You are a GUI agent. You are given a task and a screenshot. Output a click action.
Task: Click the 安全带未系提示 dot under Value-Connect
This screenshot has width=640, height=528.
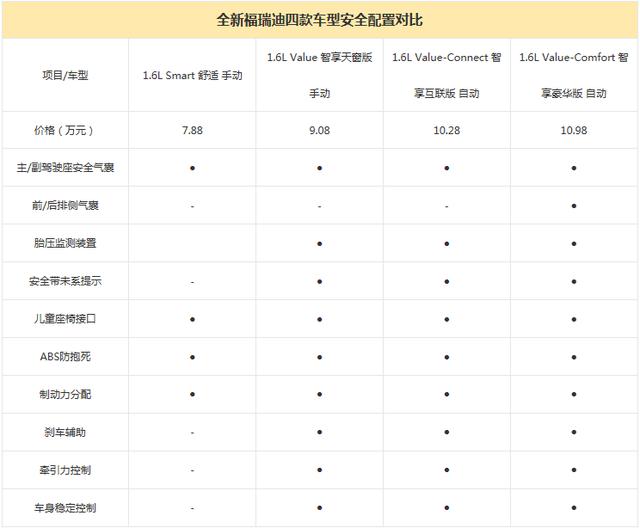click(447, 282)
